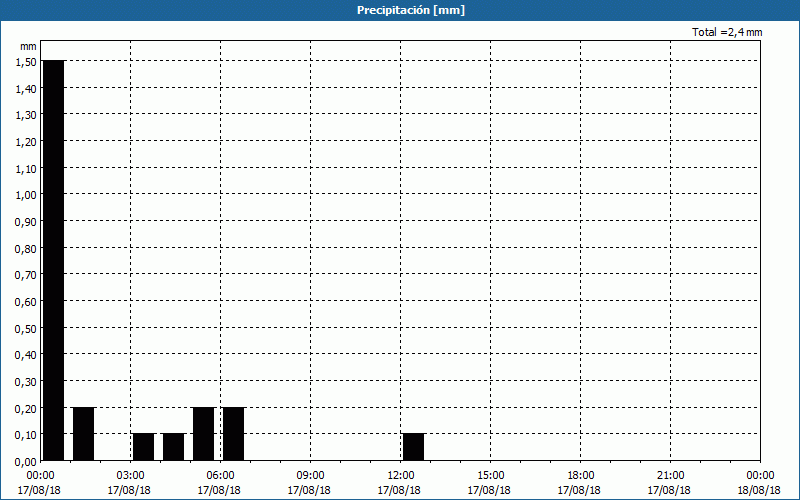Select the 0,20 mm bar at 01:00
This screenshot has height=500, width=800.
(x=84, y=434)
